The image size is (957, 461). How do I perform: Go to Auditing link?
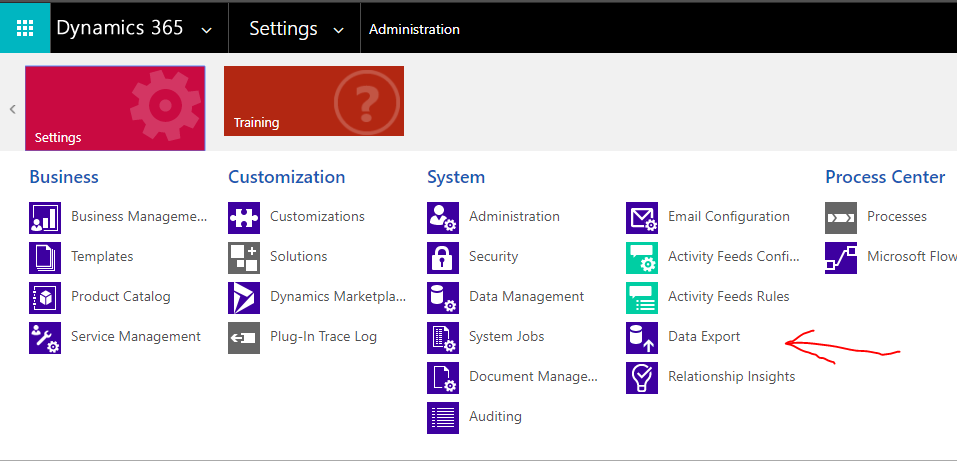pyautogui.click(x=496, y=416)
